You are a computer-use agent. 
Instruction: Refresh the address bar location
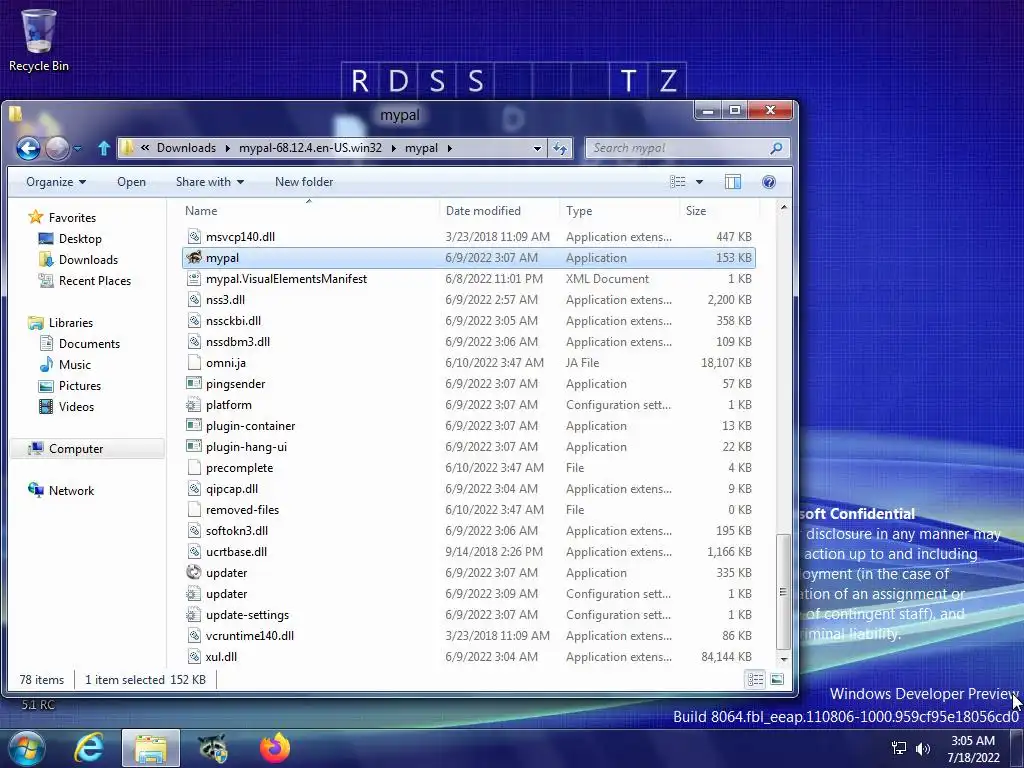click(560, 148)
